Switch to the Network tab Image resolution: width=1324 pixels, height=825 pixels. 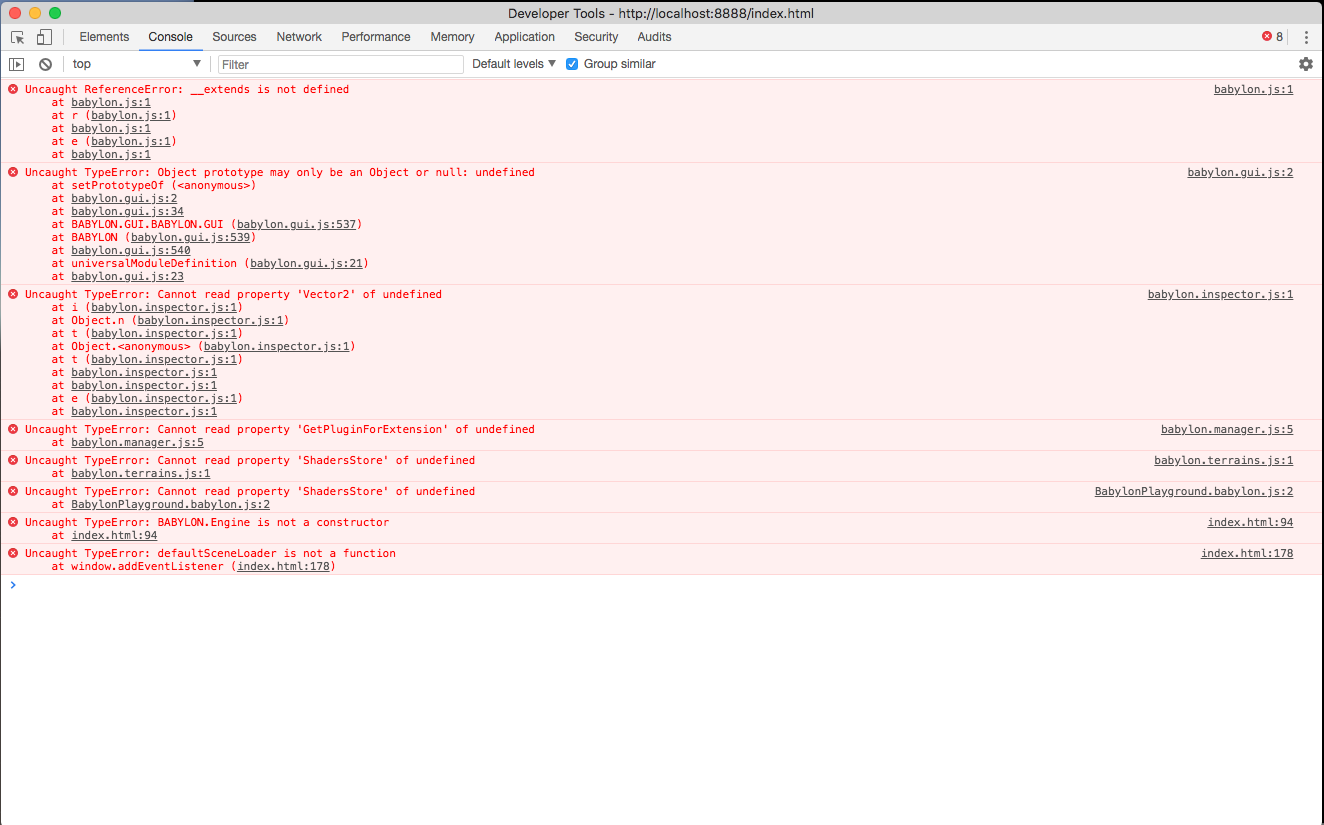point(299,37)
